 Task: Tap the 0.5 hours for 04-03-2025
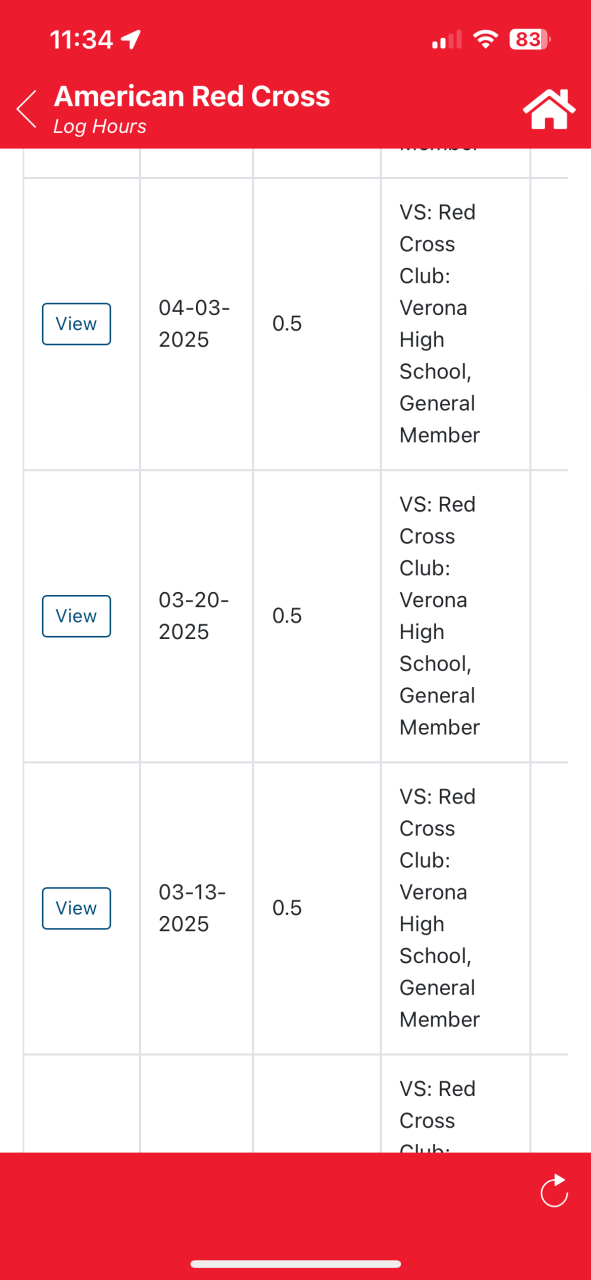tap(287, 324)
